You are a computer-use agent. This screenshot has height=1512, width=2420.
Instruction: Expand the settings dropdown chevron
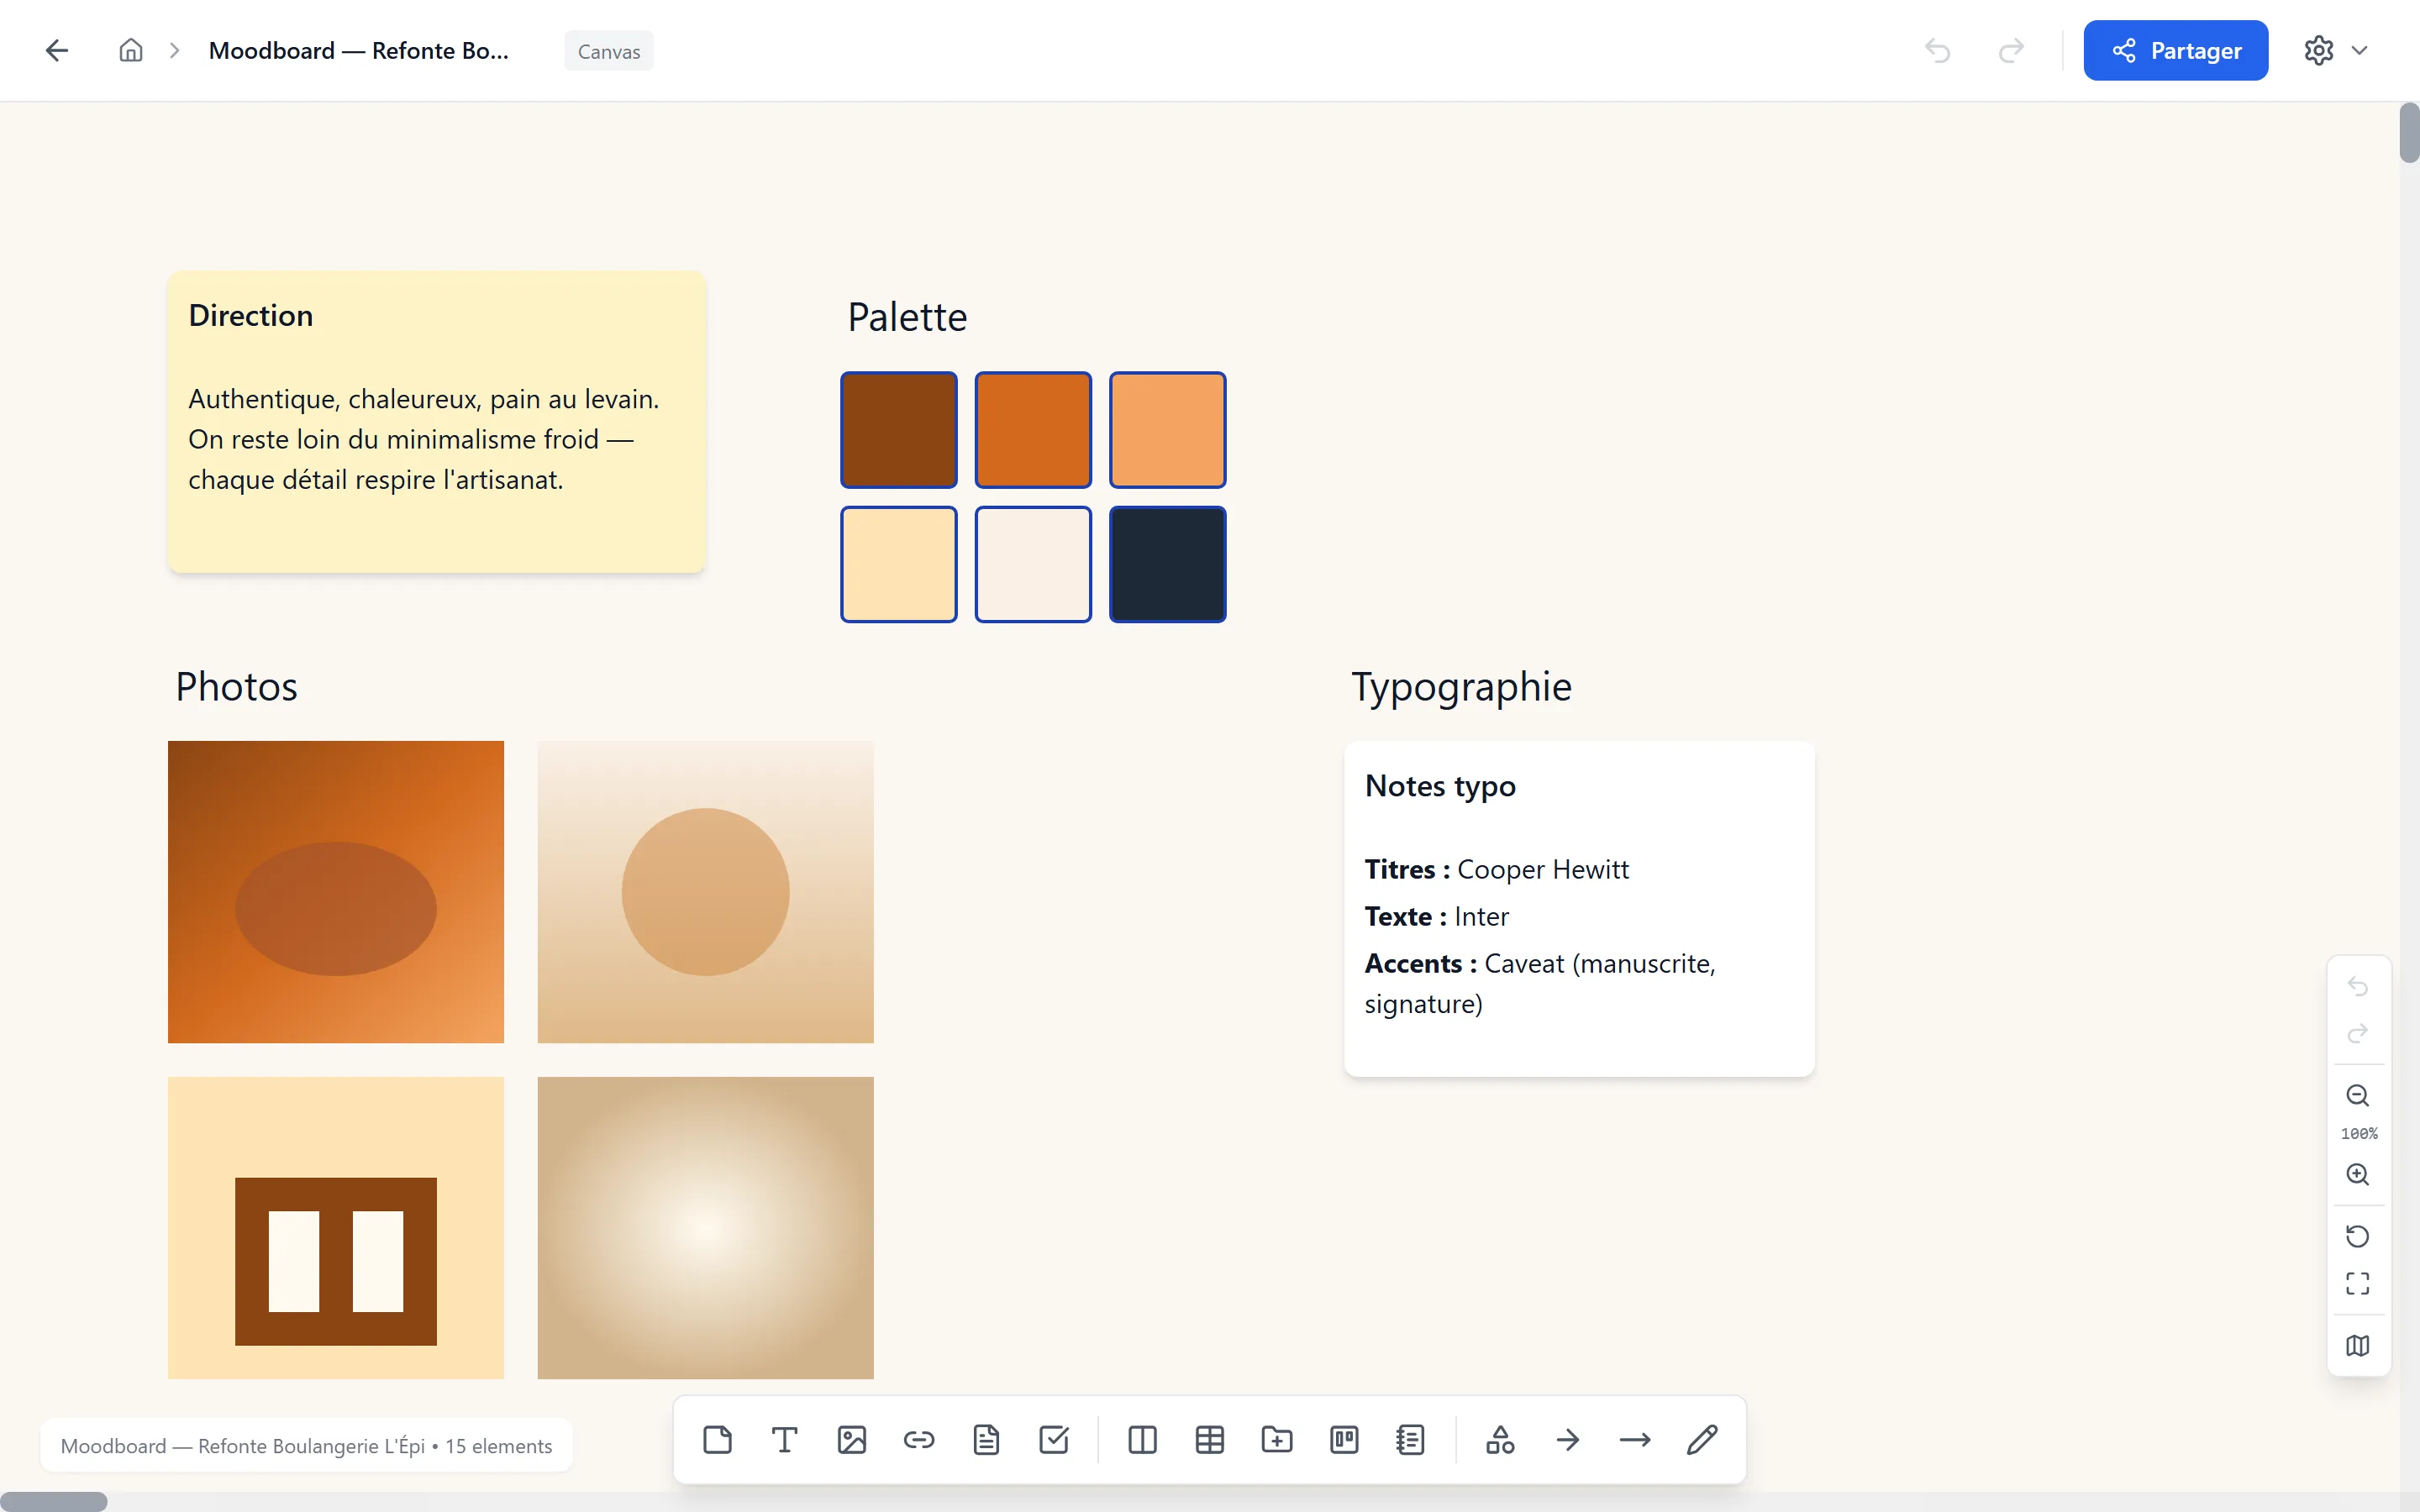click(x=2360, y=50)
